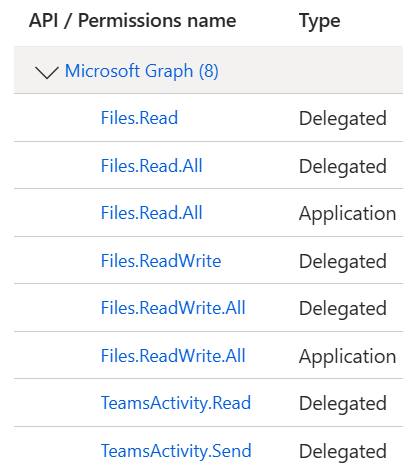Open the TeamsActivity.Send permission

[x=176, y=451]
